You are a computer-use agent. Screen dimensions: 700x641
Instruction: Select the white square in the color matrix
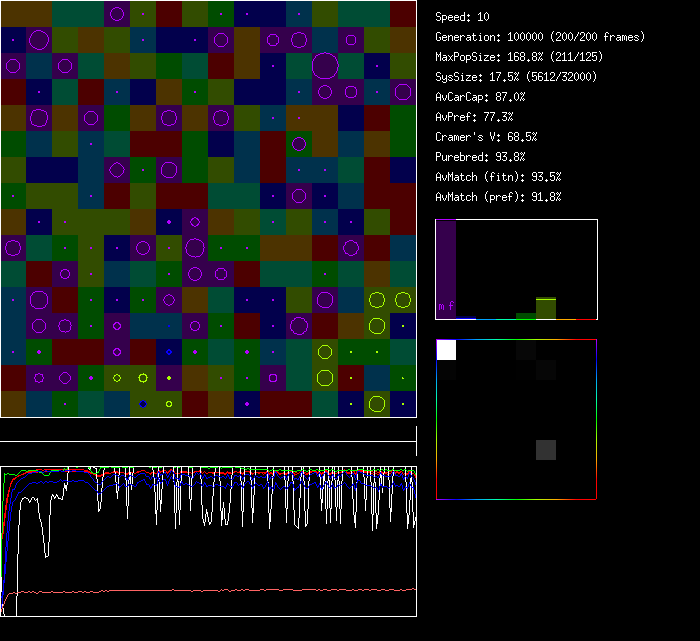(x=446, y=349)
